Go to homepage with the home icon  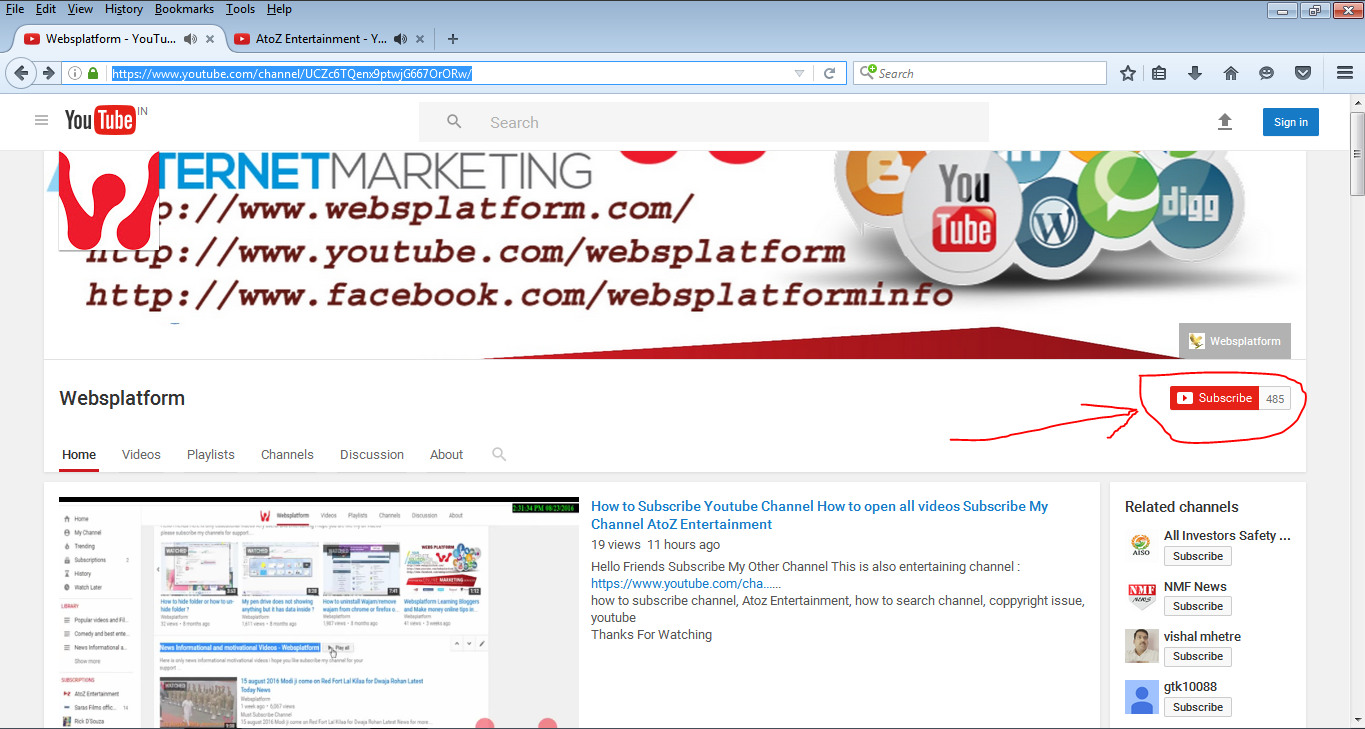point(1230,72)
